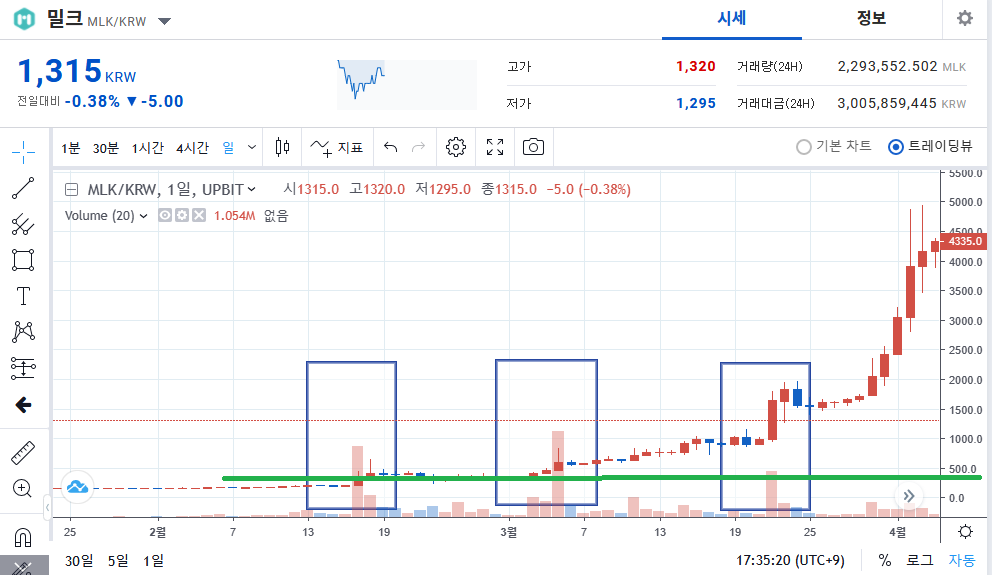
Task: Click the 거래대금 value 3,005,859,445
Action: pyautogui.click(x=886, y=103)
